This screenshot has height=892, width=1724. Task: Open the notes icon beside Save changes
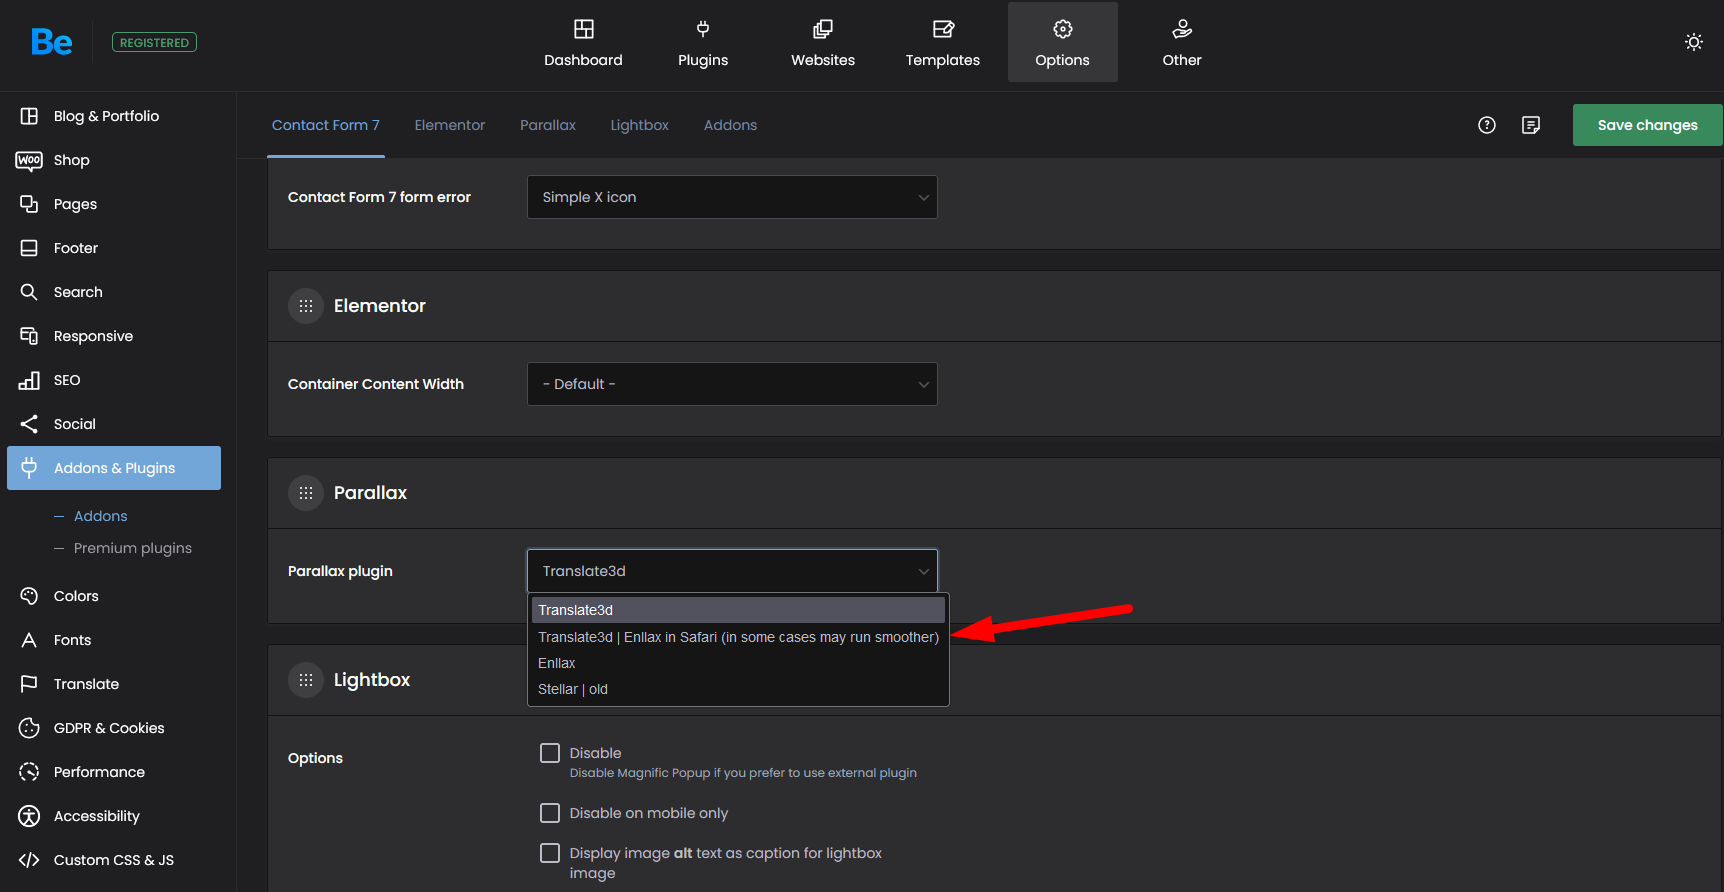1531,125
